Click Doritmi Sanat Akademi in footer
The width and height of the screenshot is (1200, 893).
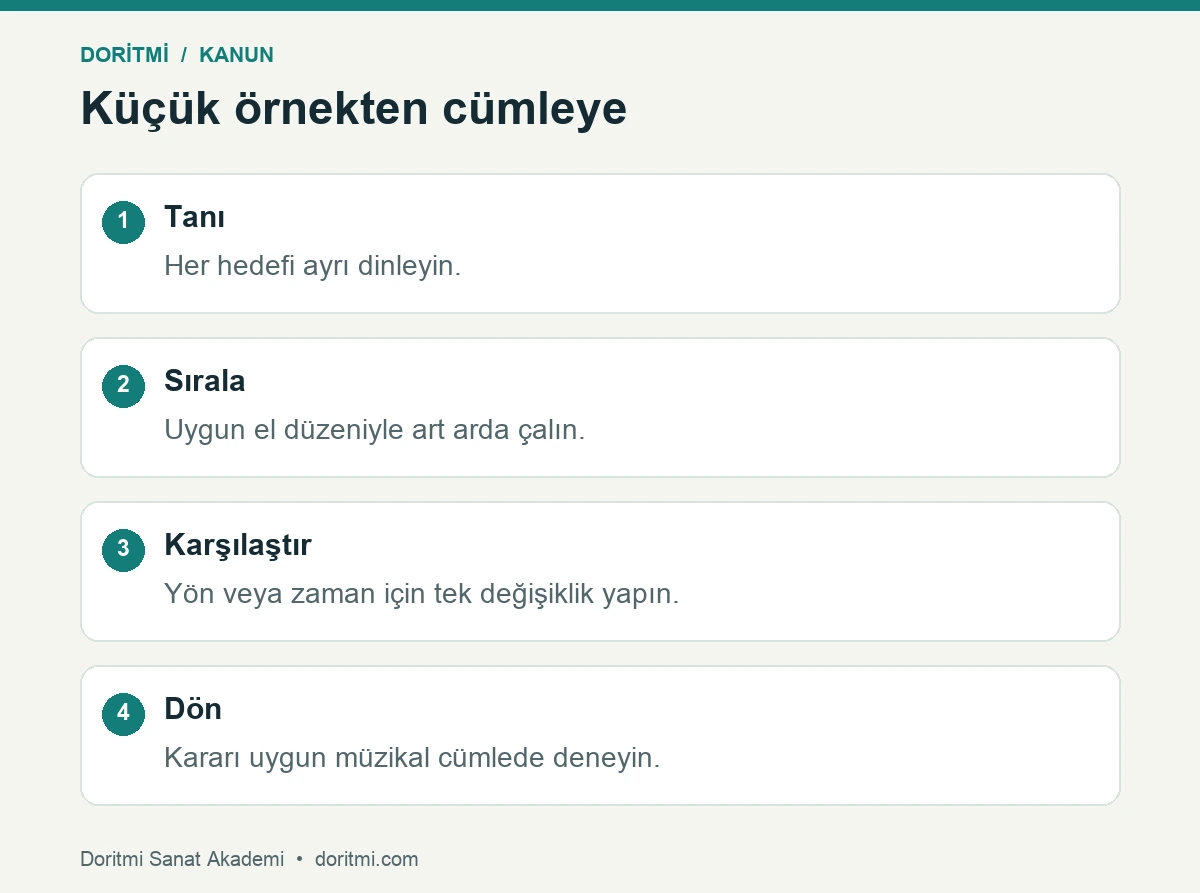point(182,859)
